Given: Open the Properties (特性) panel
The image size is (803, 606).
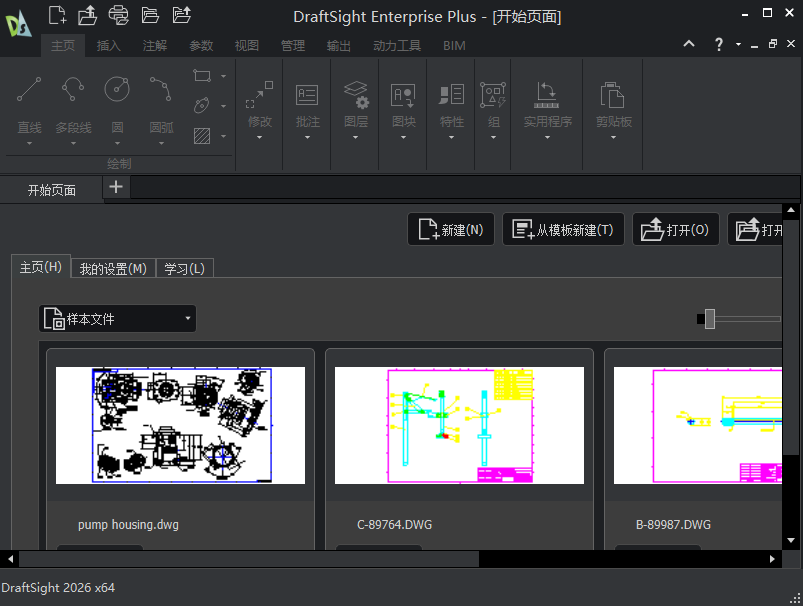Looking at the screenshot, I should coord(451,110).
